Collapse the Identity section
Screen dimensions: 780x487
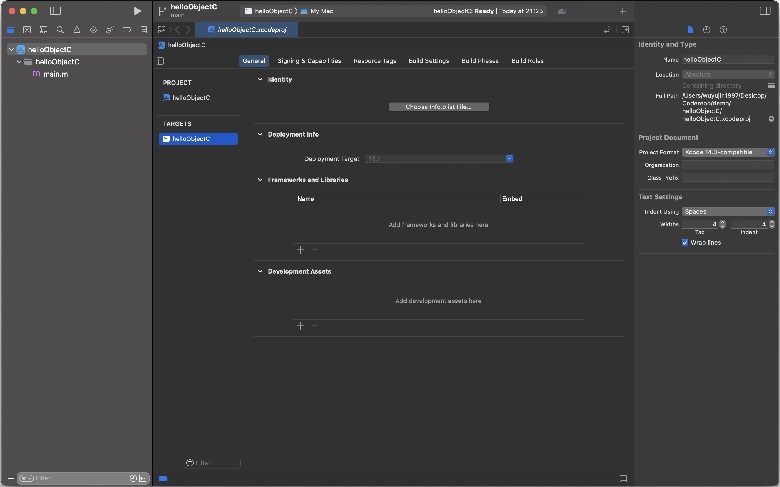point(260,80)
